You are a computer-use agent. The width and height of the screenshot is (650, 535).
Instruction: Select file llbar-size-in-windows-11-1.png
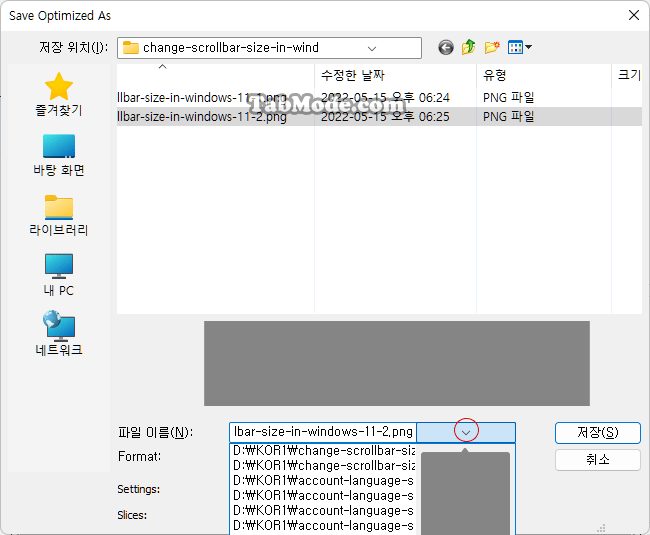[202, 98]
